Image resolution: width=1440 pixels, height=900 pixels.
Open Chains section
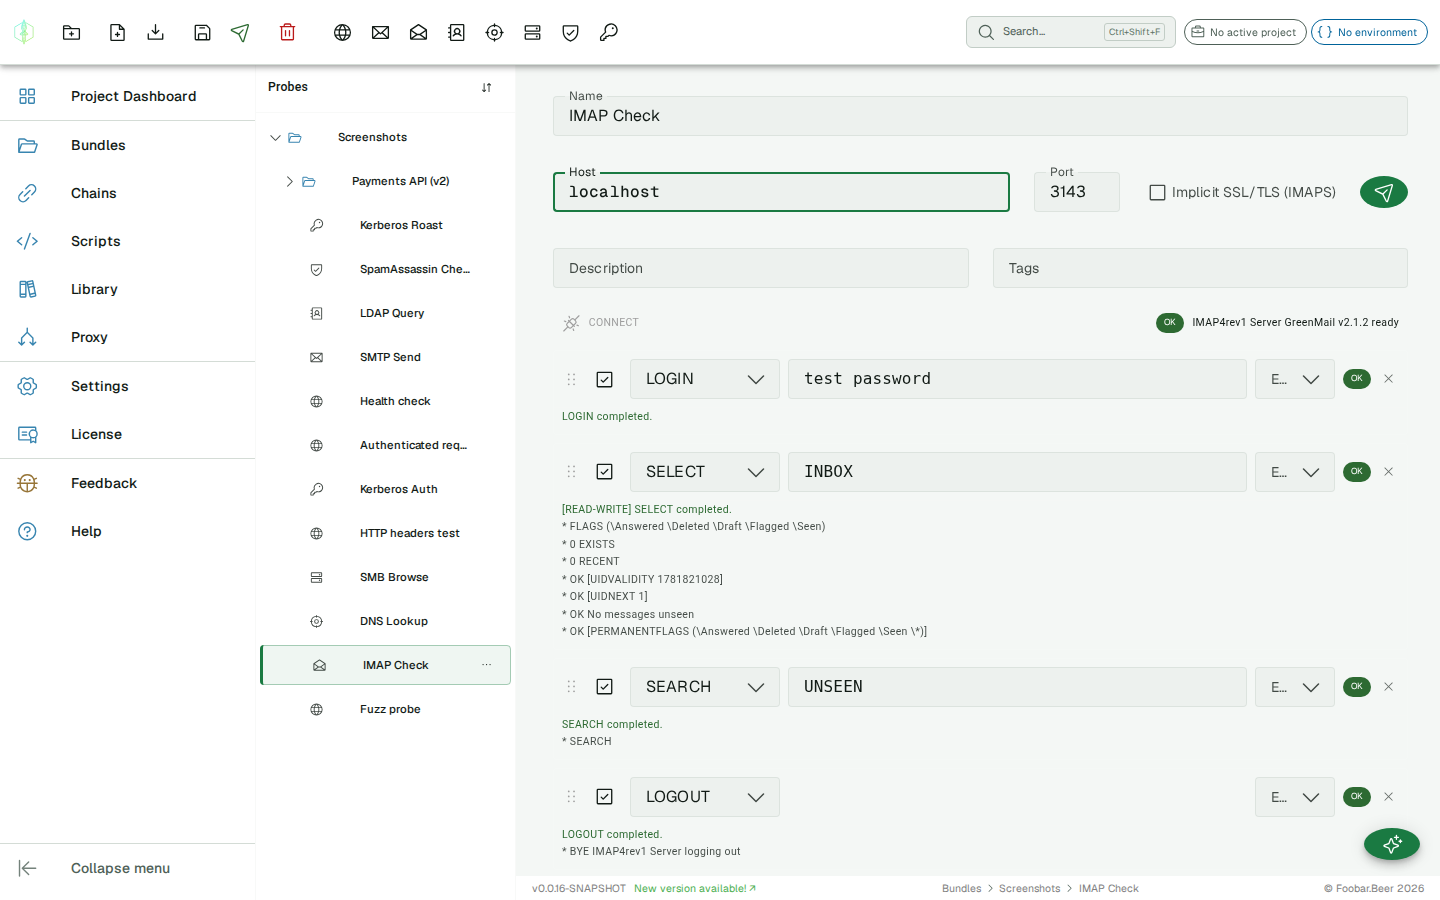128,193
